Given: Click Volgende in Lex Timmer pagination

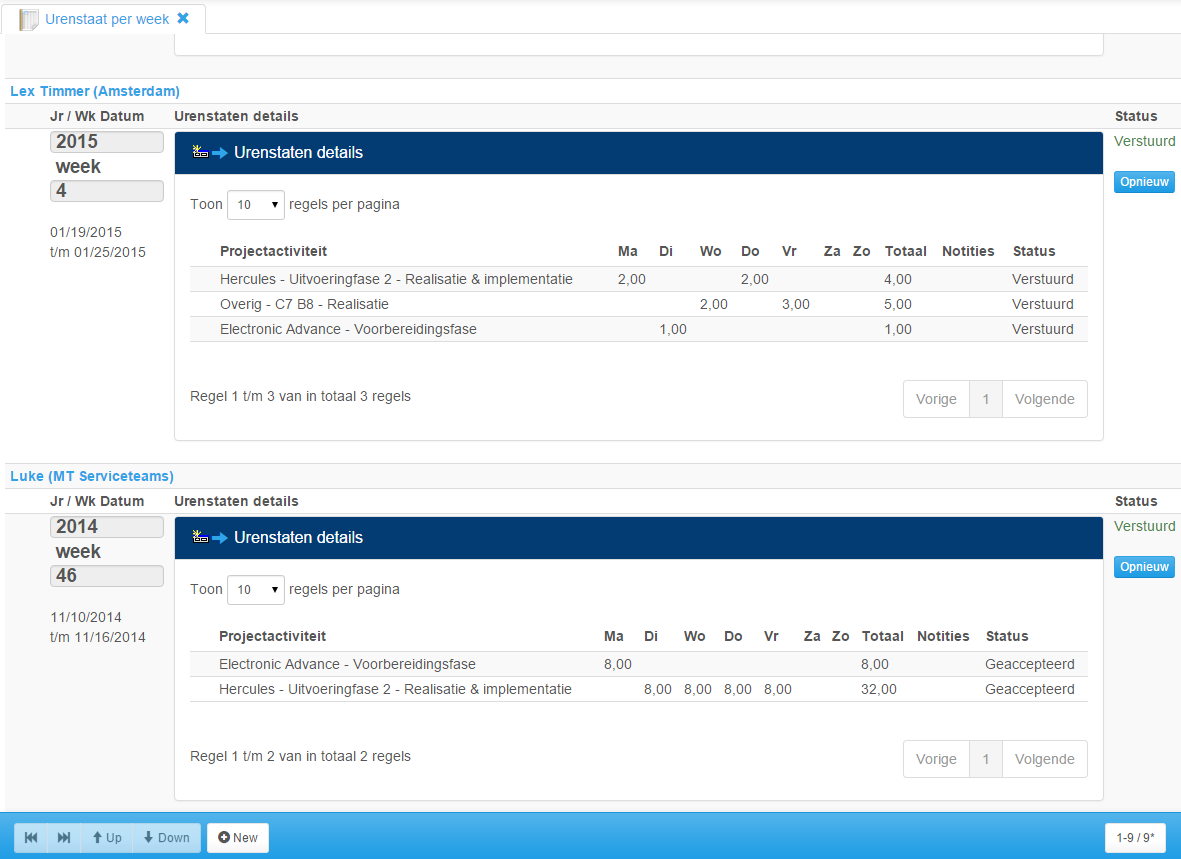Looking at the screenshot, I should 1044,399.
